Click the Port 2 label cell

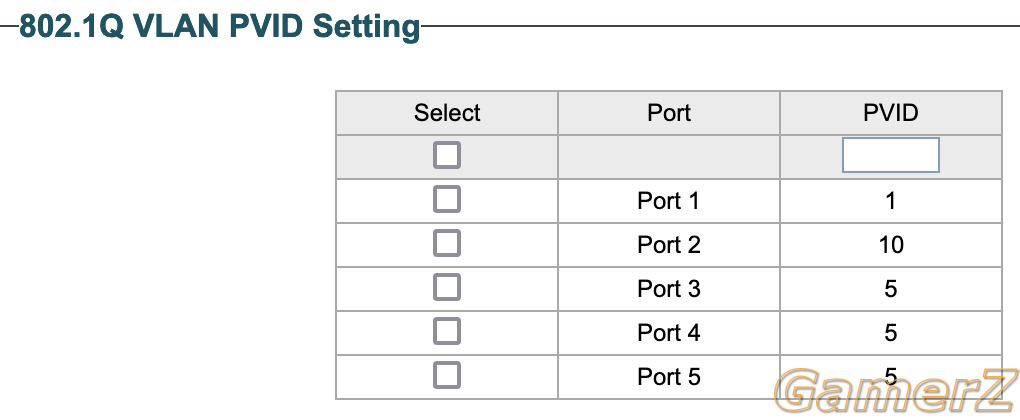(x=669, y=245)
